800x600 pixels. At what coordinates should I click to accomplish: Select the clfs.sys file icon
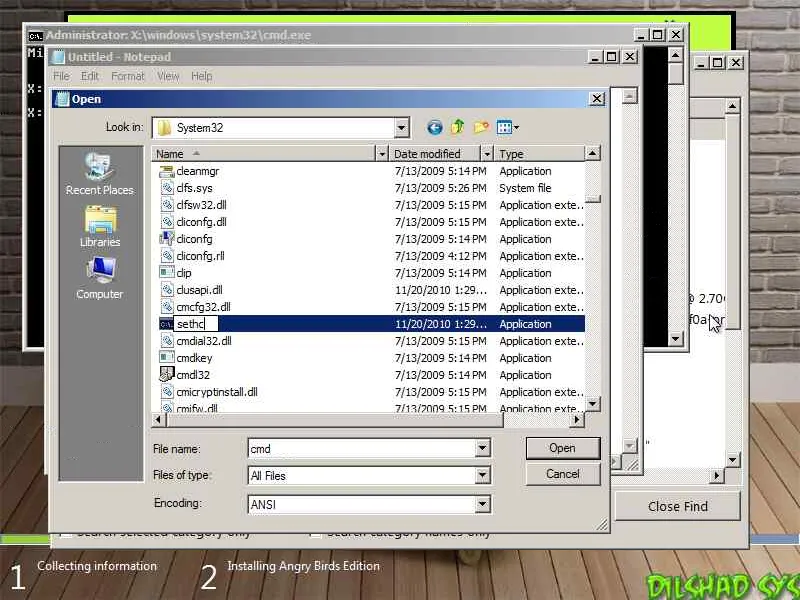tap(167, 188)
